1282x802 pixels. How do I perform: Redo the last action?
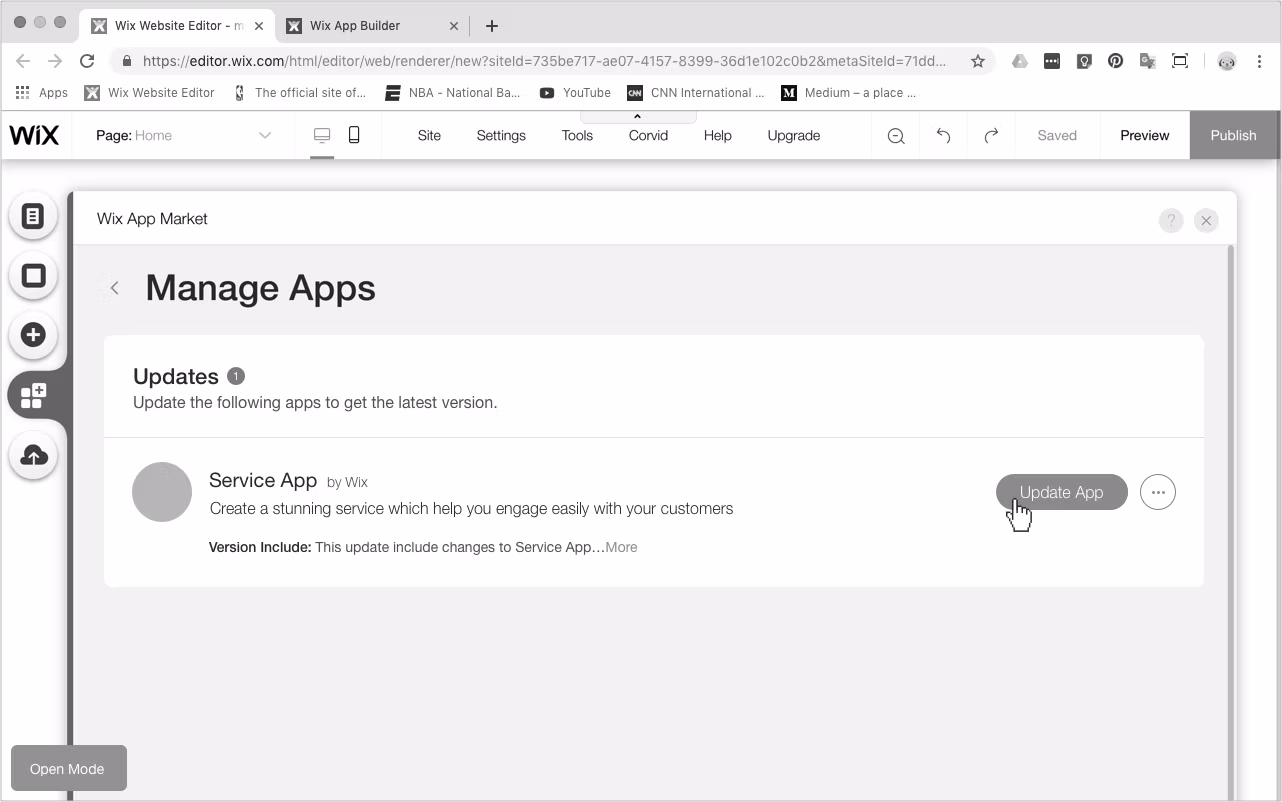pyautogui.click(x=991, y=136)
